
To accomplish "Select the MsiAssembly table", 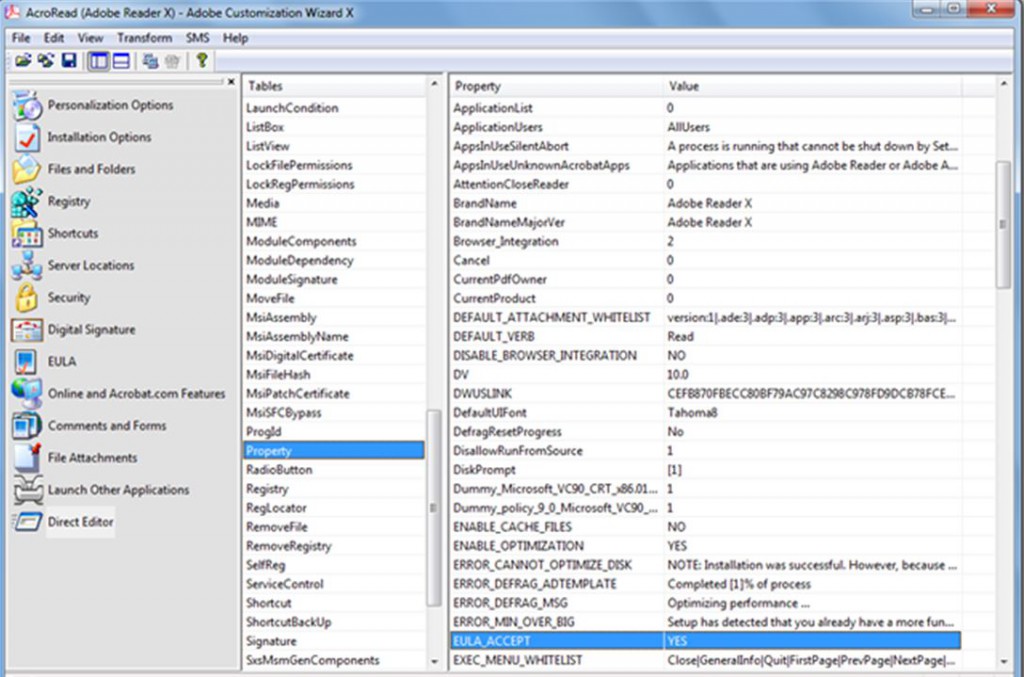I will 334,317.
